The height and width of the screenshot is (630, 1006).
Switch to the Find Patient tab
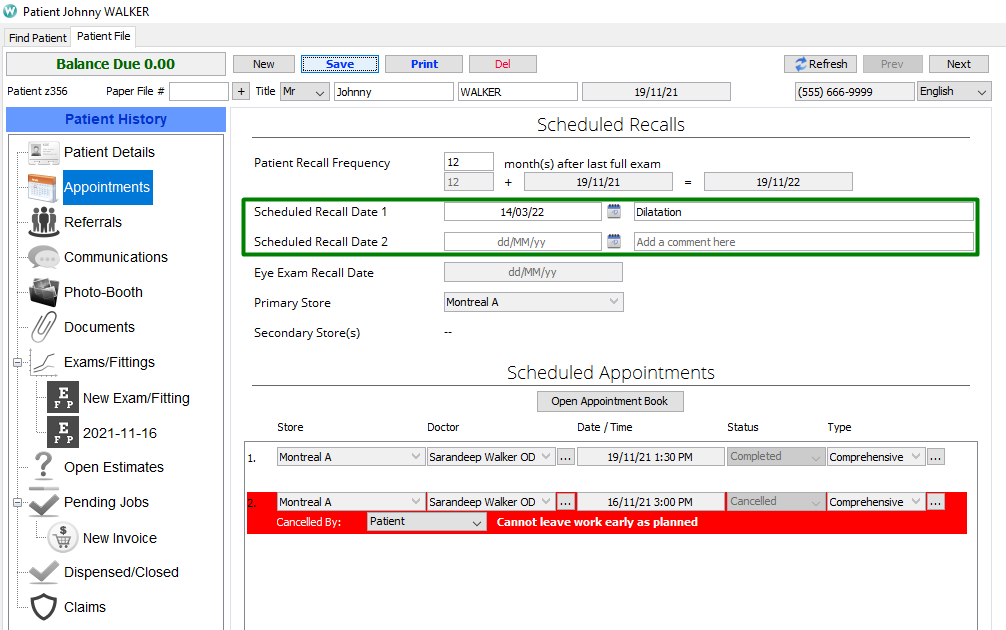click(x=38, y=38)
